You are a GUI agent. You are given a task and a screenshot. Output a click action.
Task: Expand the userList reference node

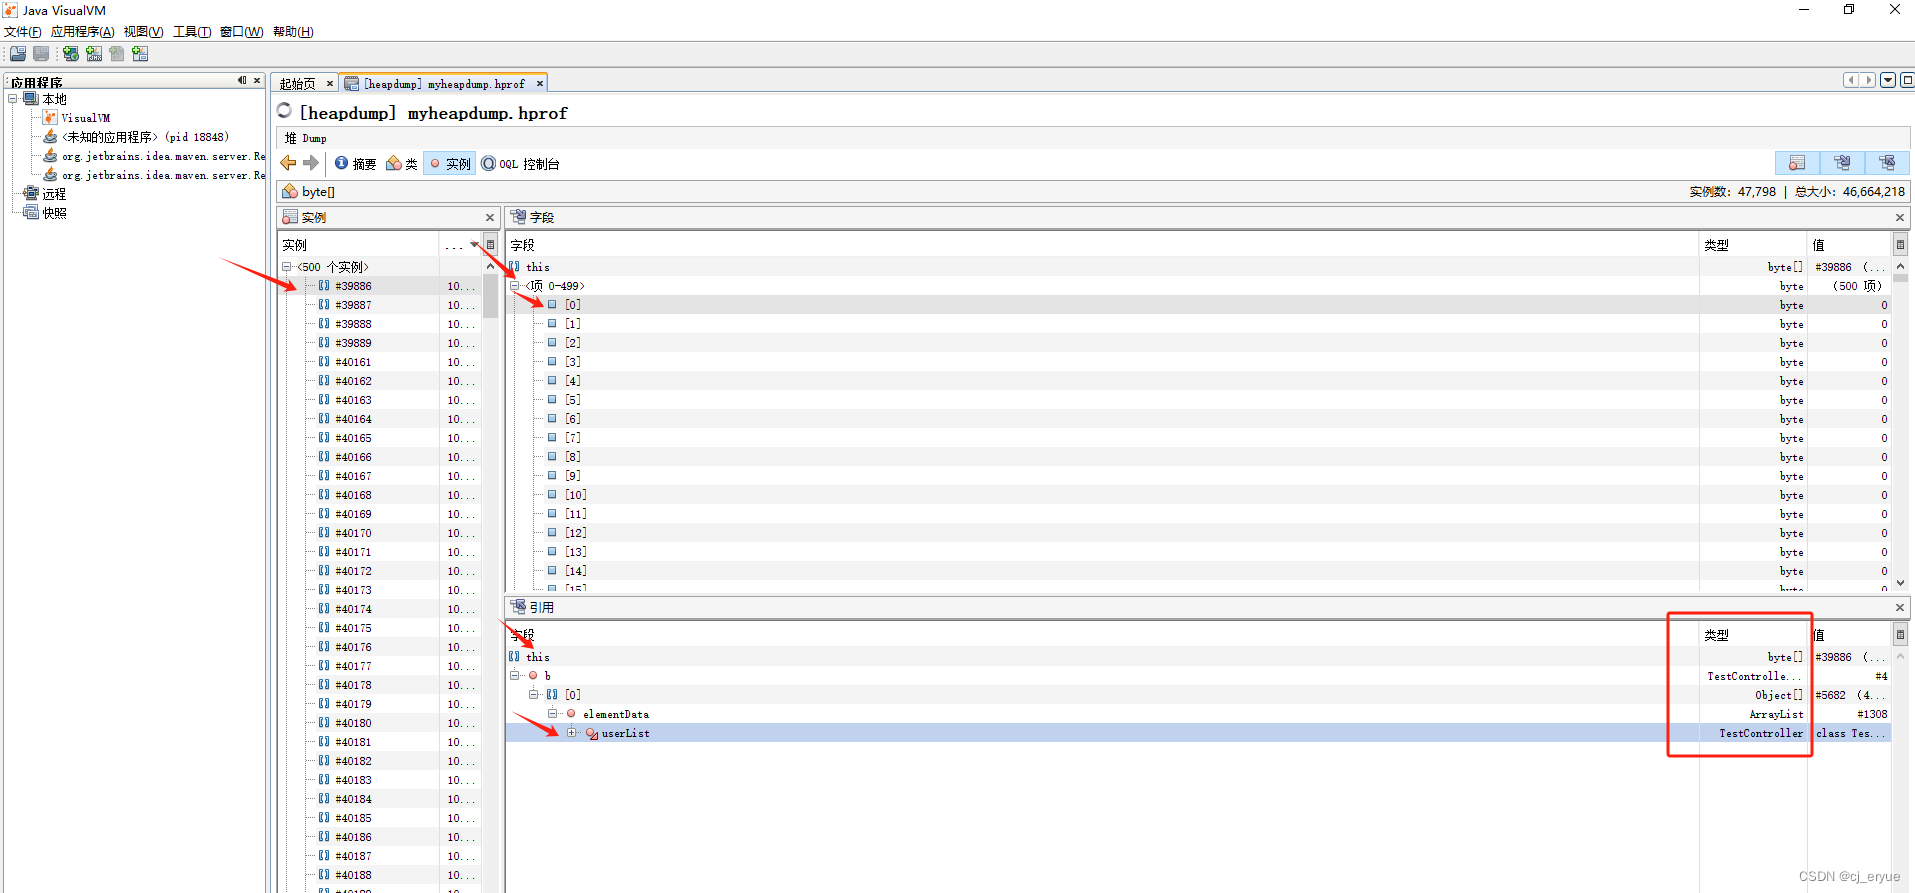point(572,733)
